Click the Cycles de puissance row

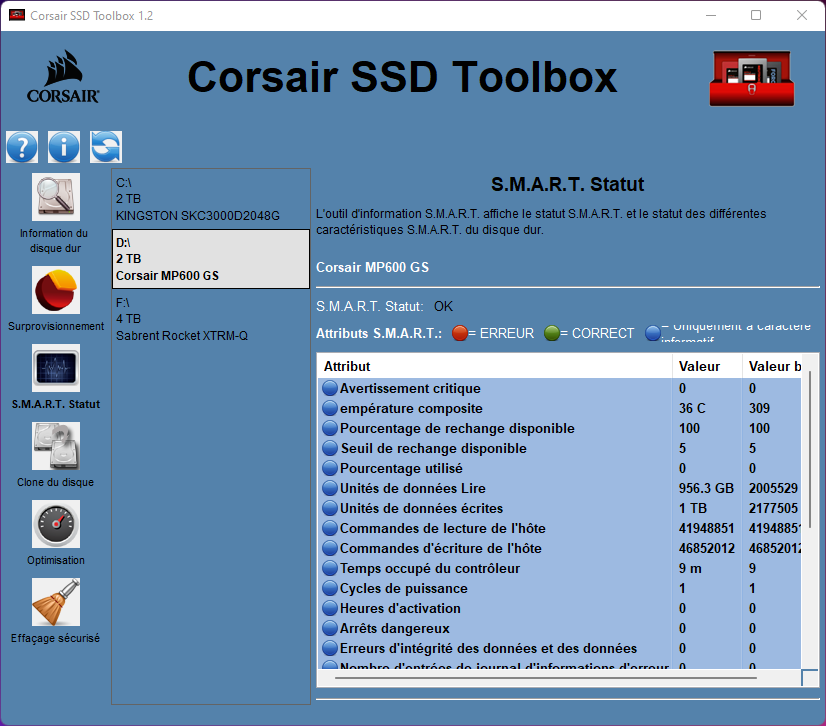click(559, 588)
